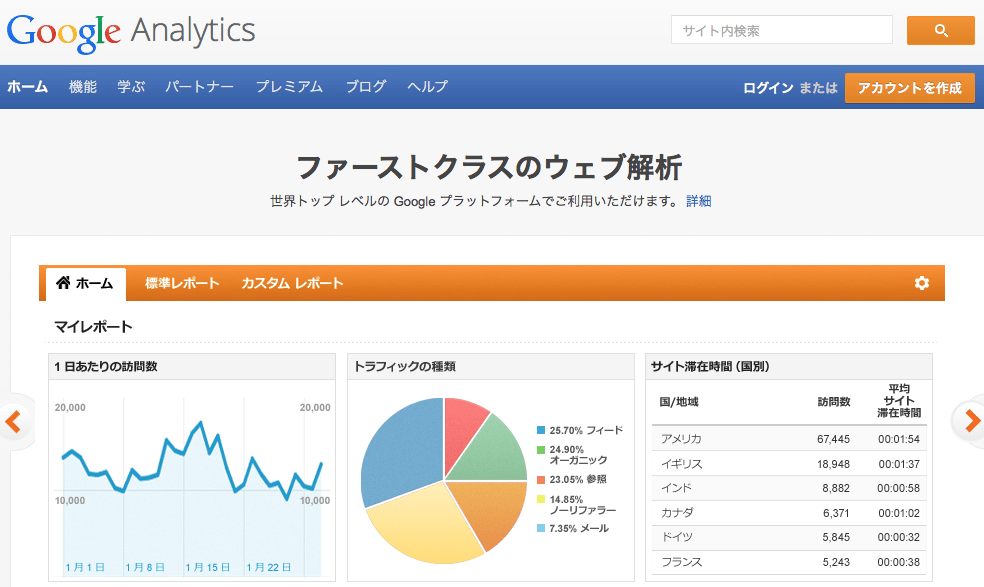The width and height of the screenshot is (984, 587).
Task: Open the ブログ menu item
Action: [365, 87]
